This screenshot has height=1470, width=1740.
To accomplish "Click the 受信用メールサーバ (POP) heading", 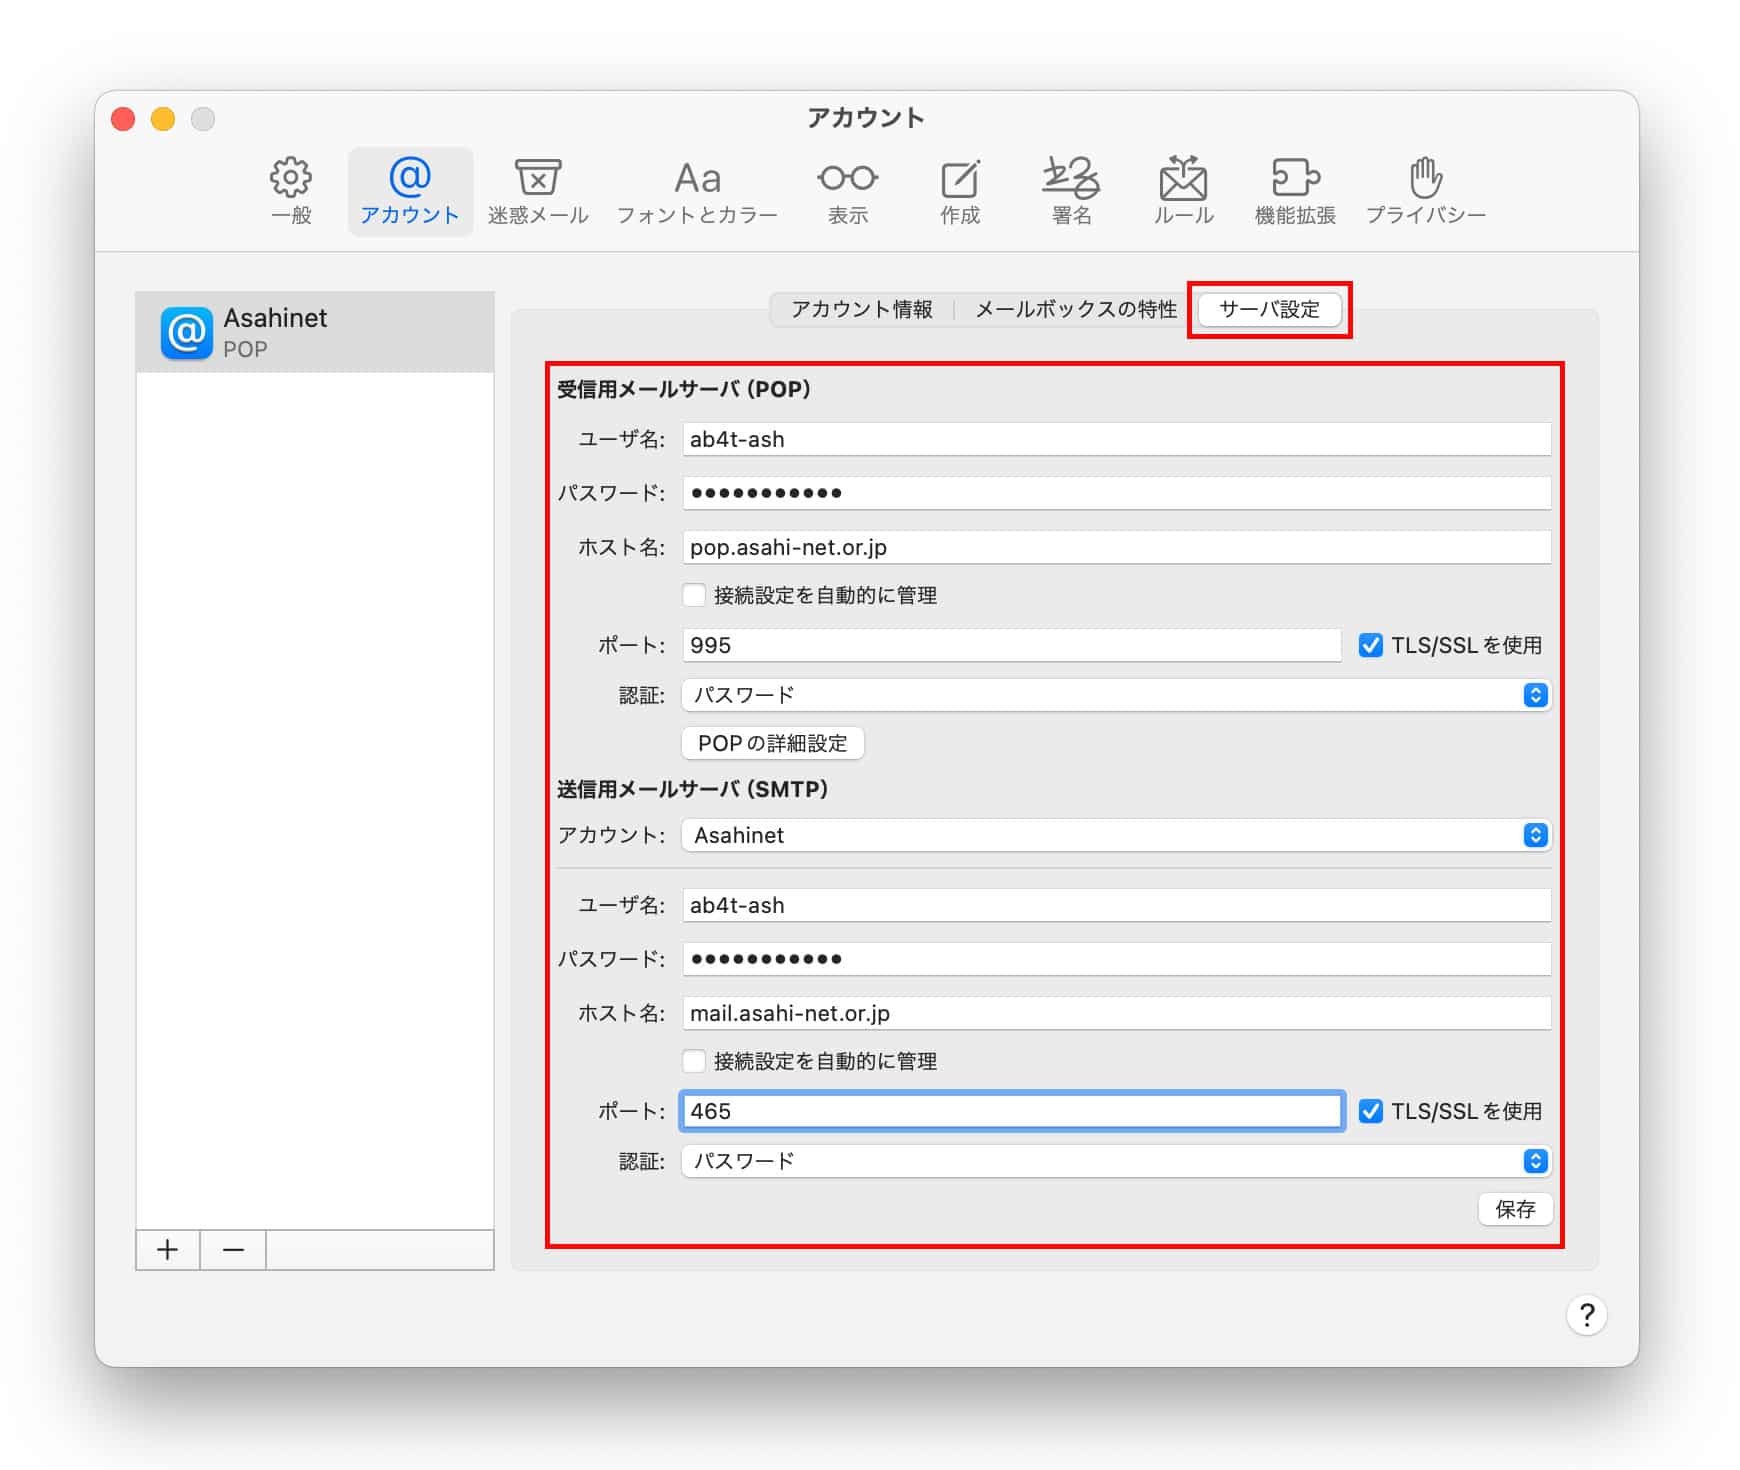I will 683,389.
